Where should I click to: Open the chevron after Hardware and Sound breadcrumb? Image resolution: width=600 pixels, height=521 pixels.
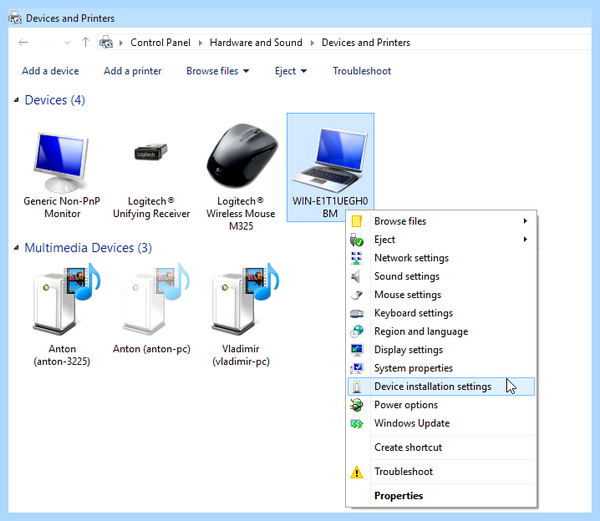tap(312, 43)
